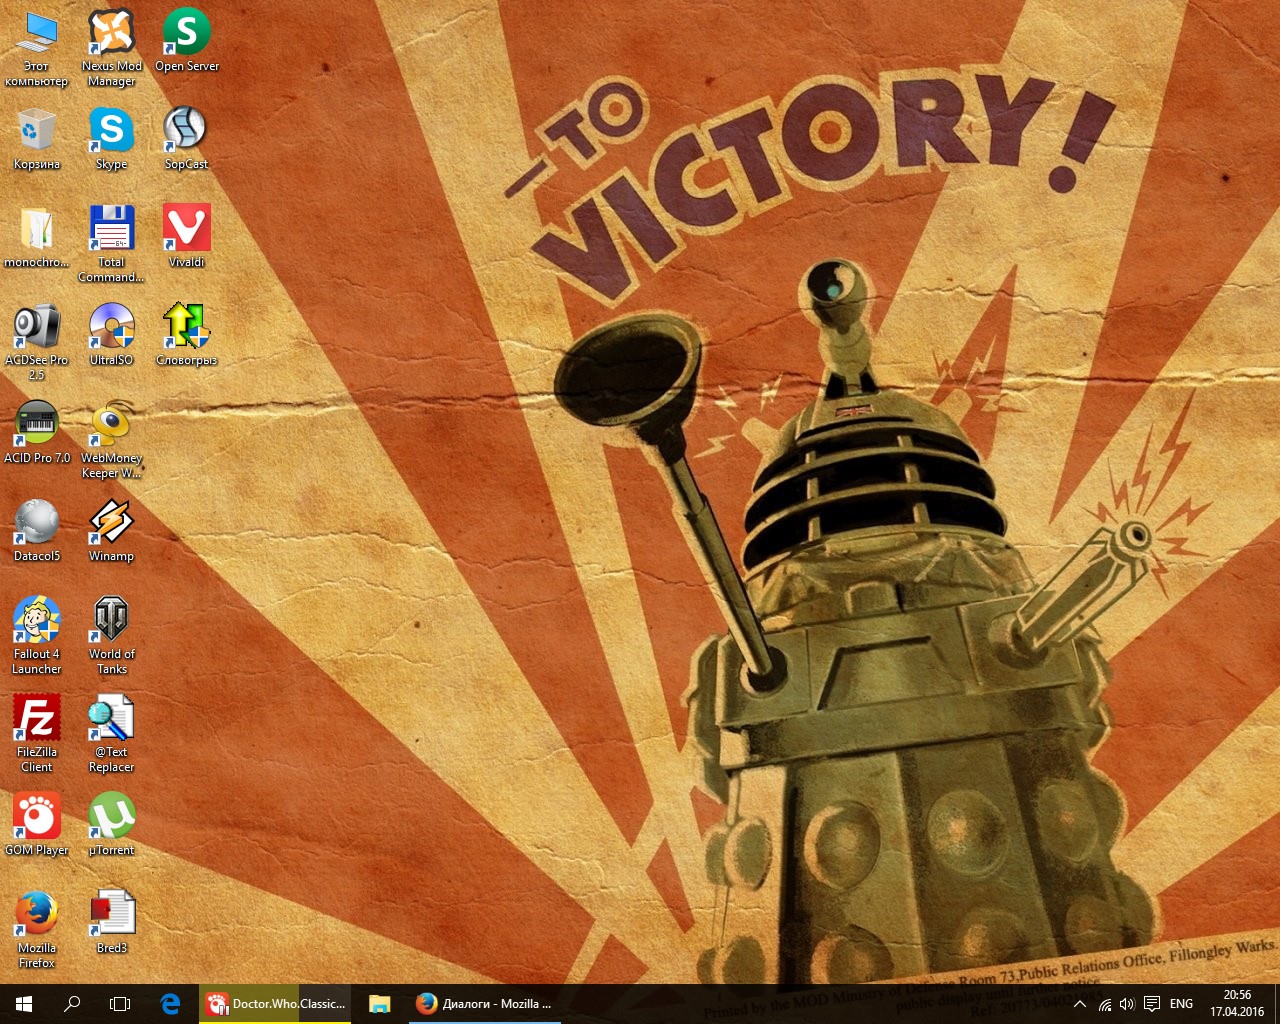1280x1024 pixels.
Task: Select the Open Server desktop icon
Action: click(x=187, y=41)
